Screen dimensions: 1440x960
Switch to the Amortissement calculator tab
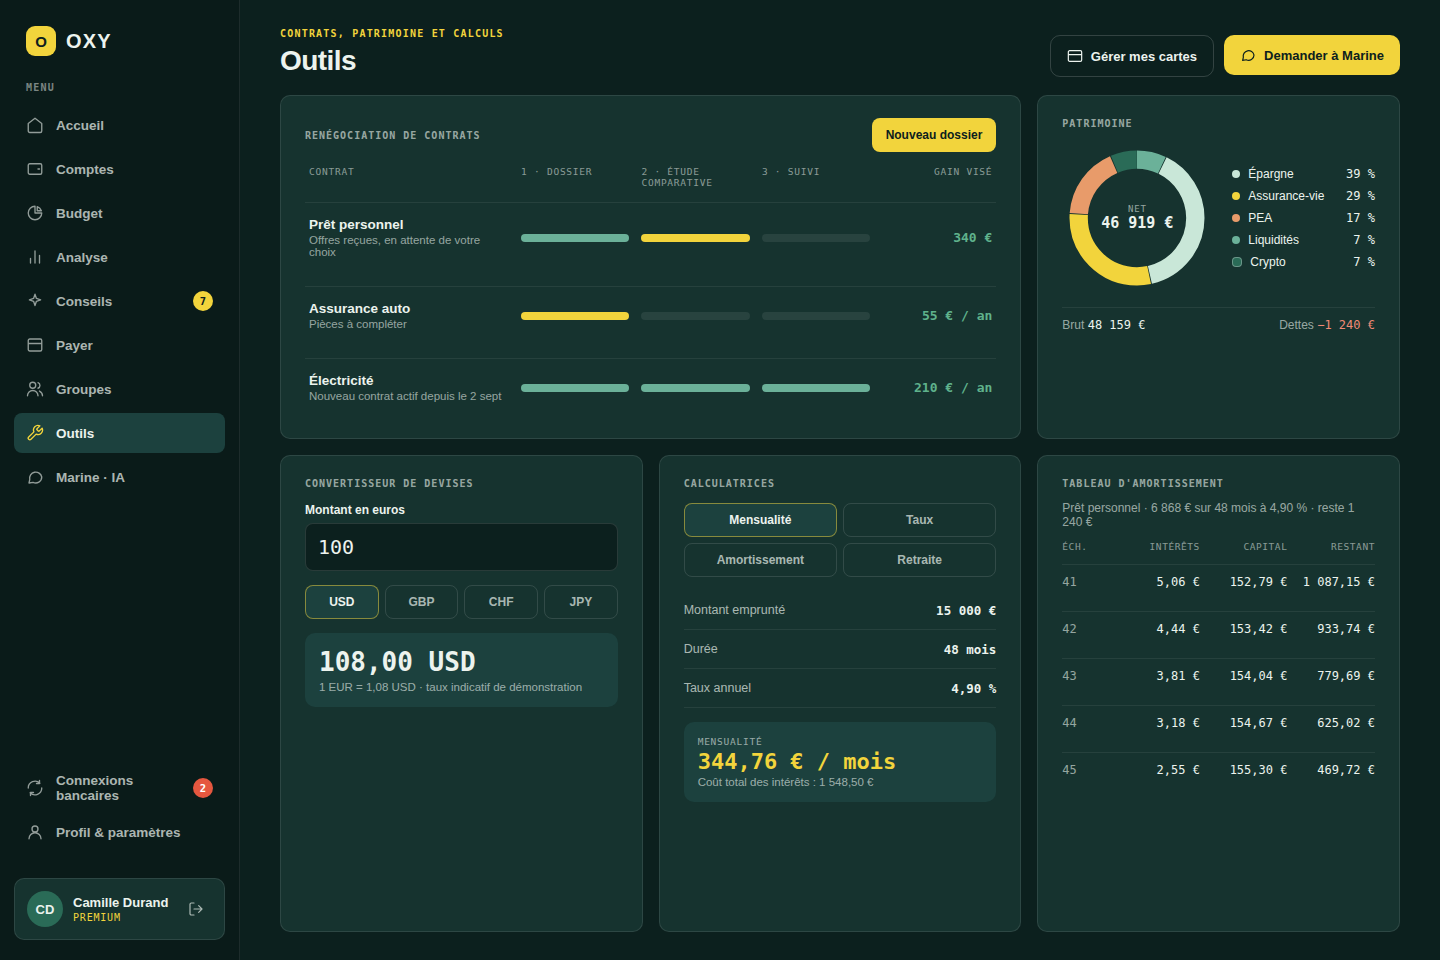(760, 560)
